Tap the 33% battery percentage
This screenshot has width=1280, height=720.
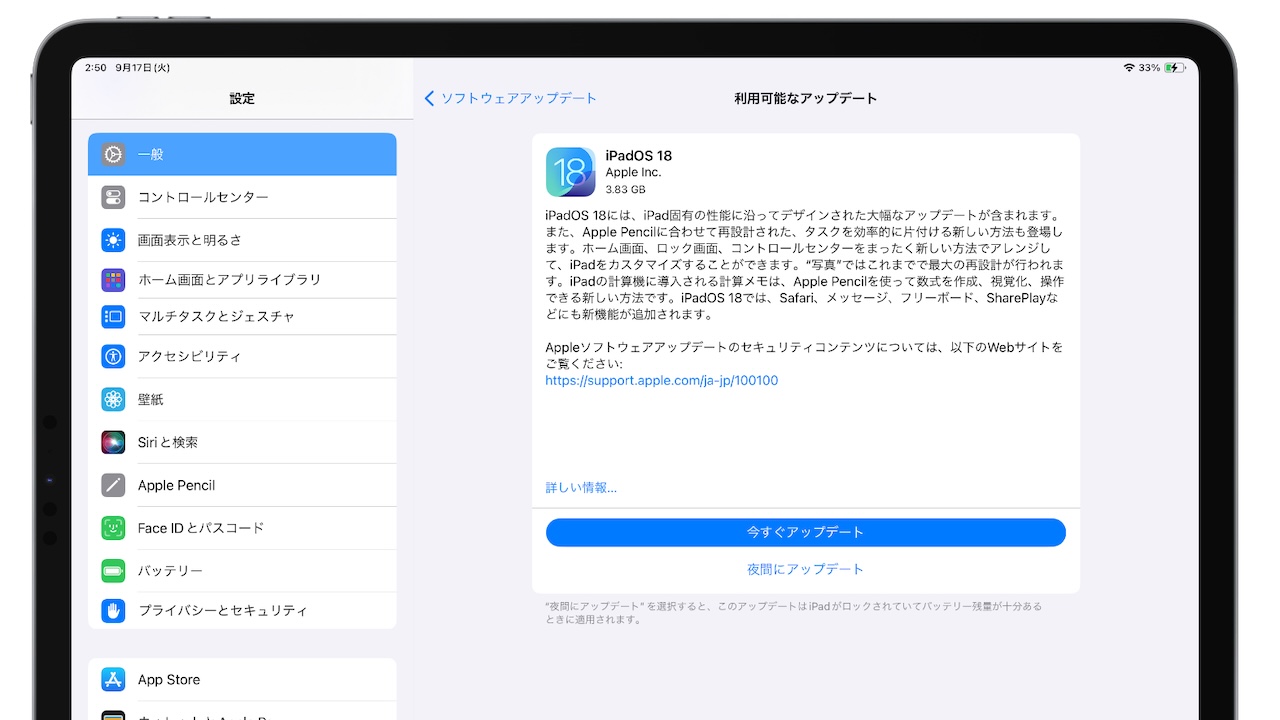1150,68
